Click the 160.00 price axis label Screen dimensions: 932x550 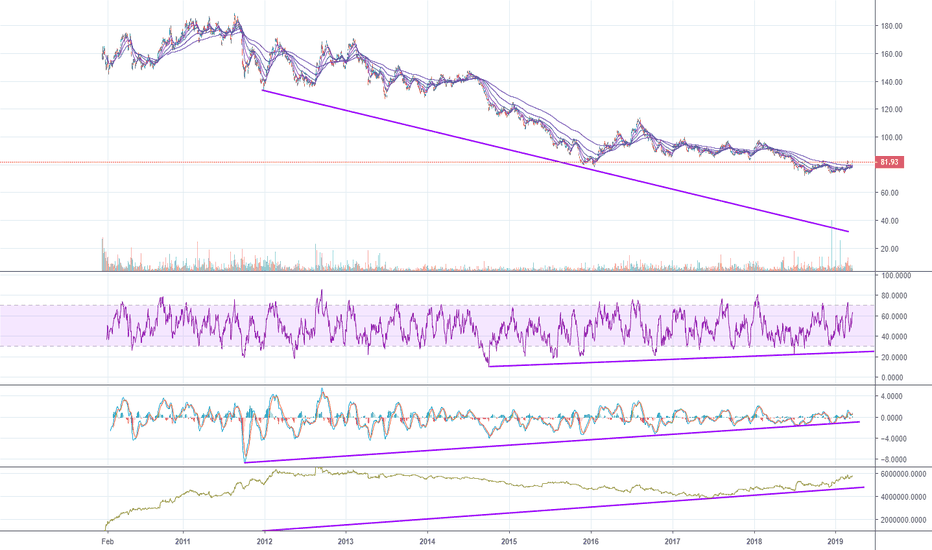892,54
